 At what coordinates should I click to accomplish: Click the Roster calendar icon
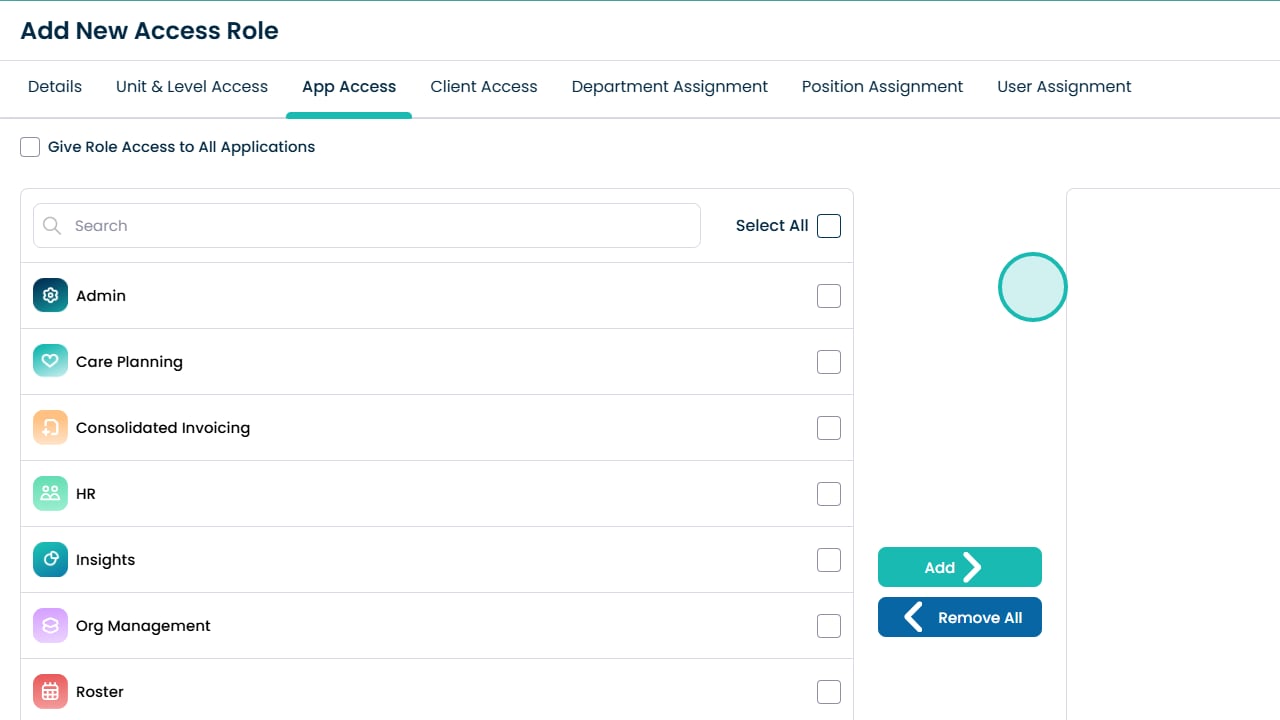50,692
